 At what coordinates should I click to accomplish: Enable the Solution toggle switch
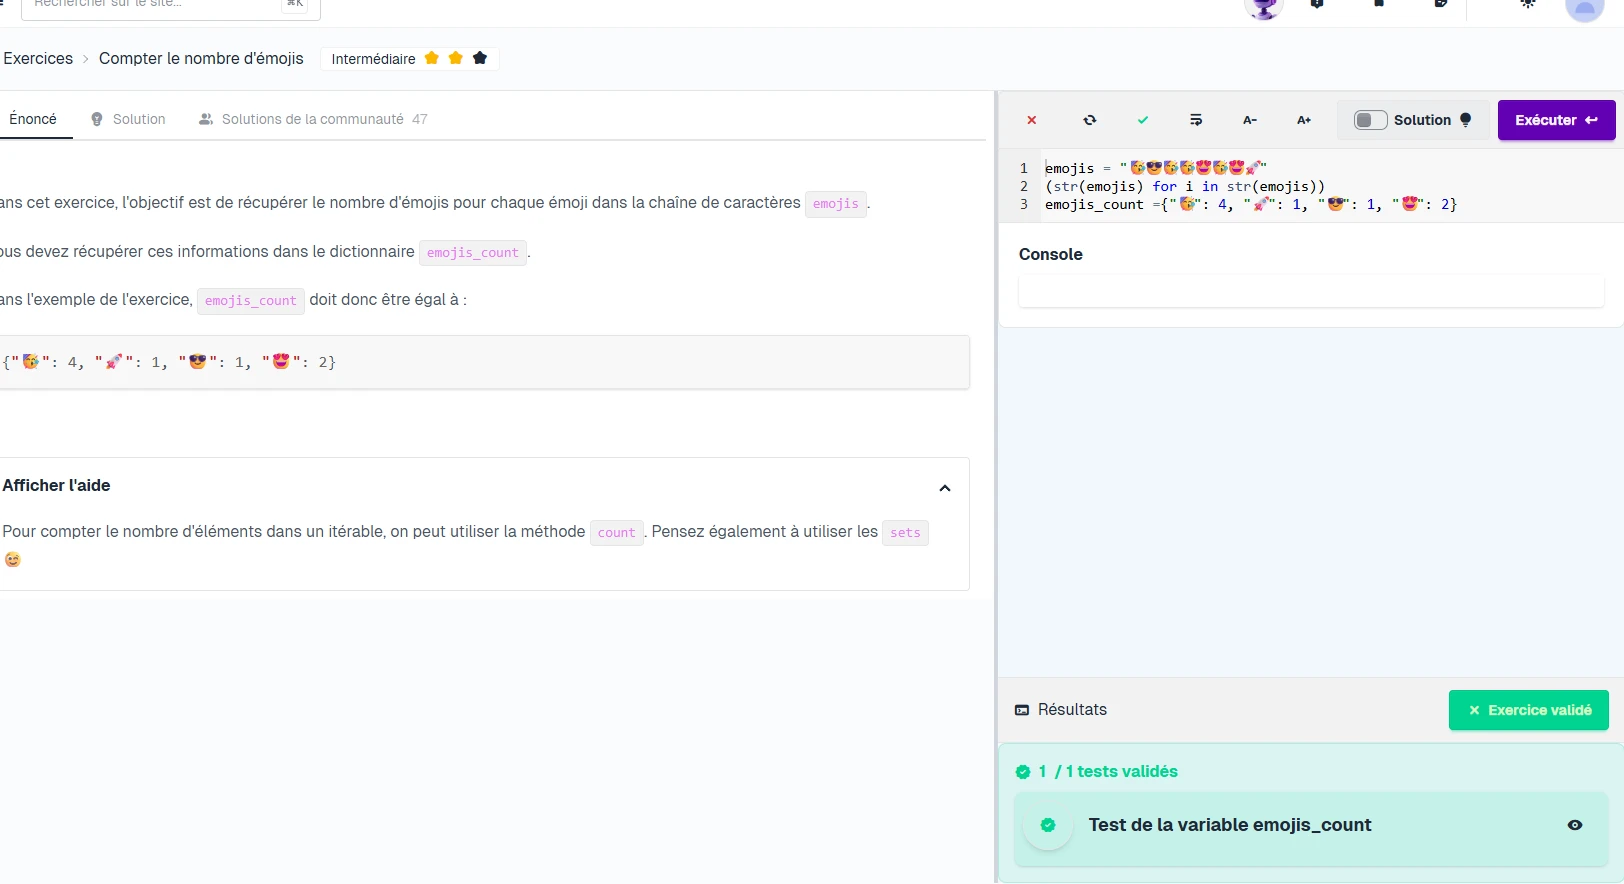[x=1370, y=120]
